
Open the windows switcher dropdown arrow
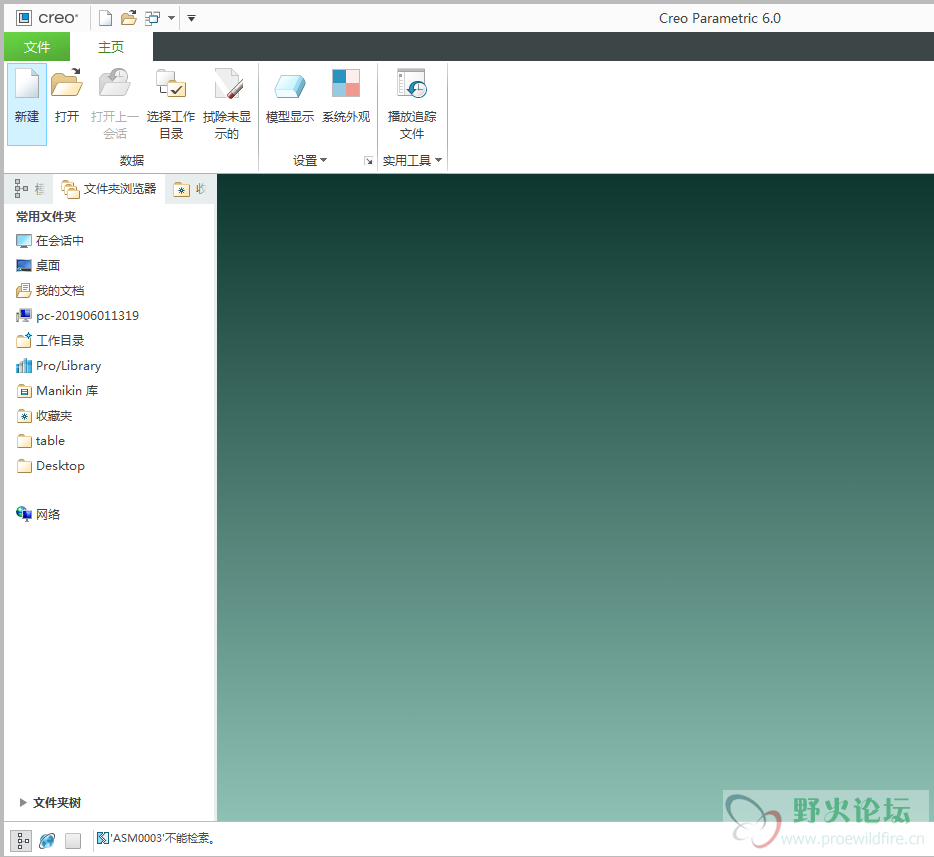tap(172, 18)
